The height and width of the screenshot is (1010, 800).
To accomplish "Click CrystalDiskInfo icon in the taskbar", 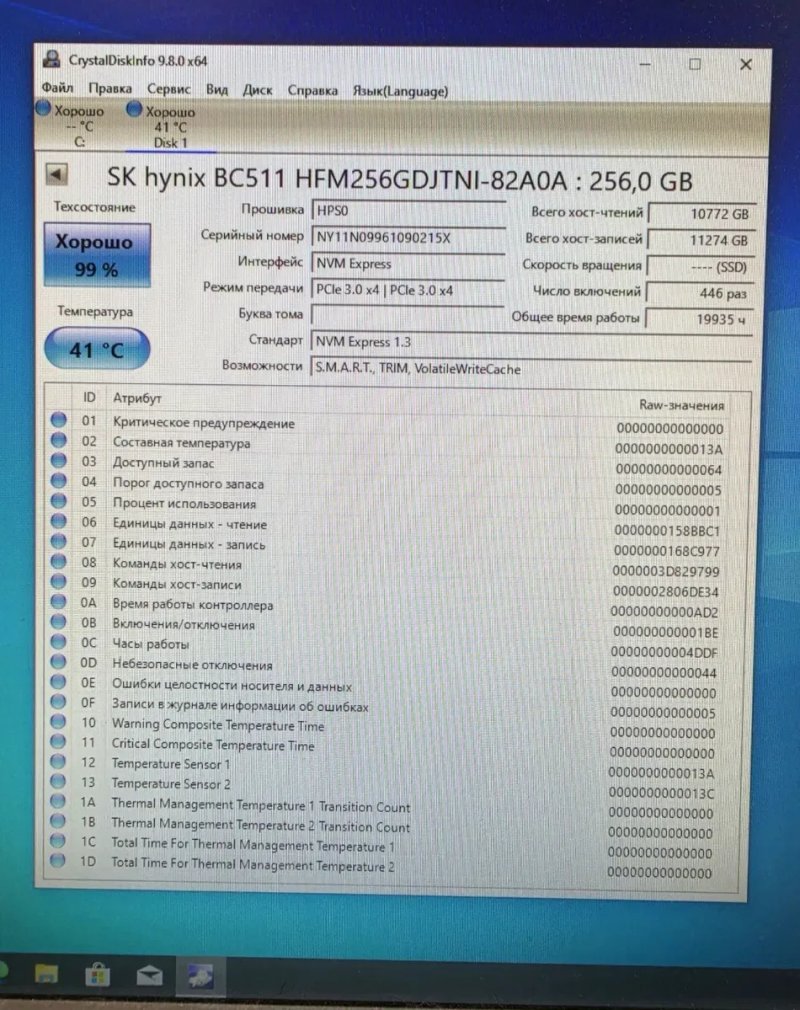I will point(201,976).
